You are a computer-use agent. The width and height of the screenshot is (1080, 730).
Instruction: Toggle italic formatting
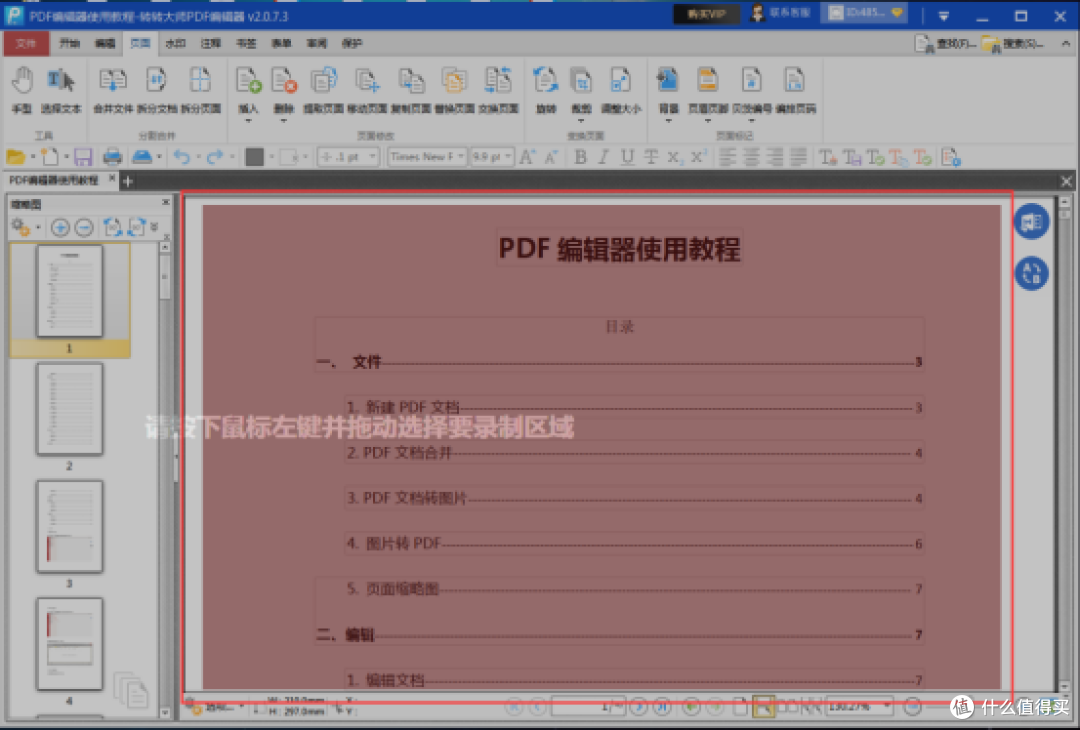(603, 158)
